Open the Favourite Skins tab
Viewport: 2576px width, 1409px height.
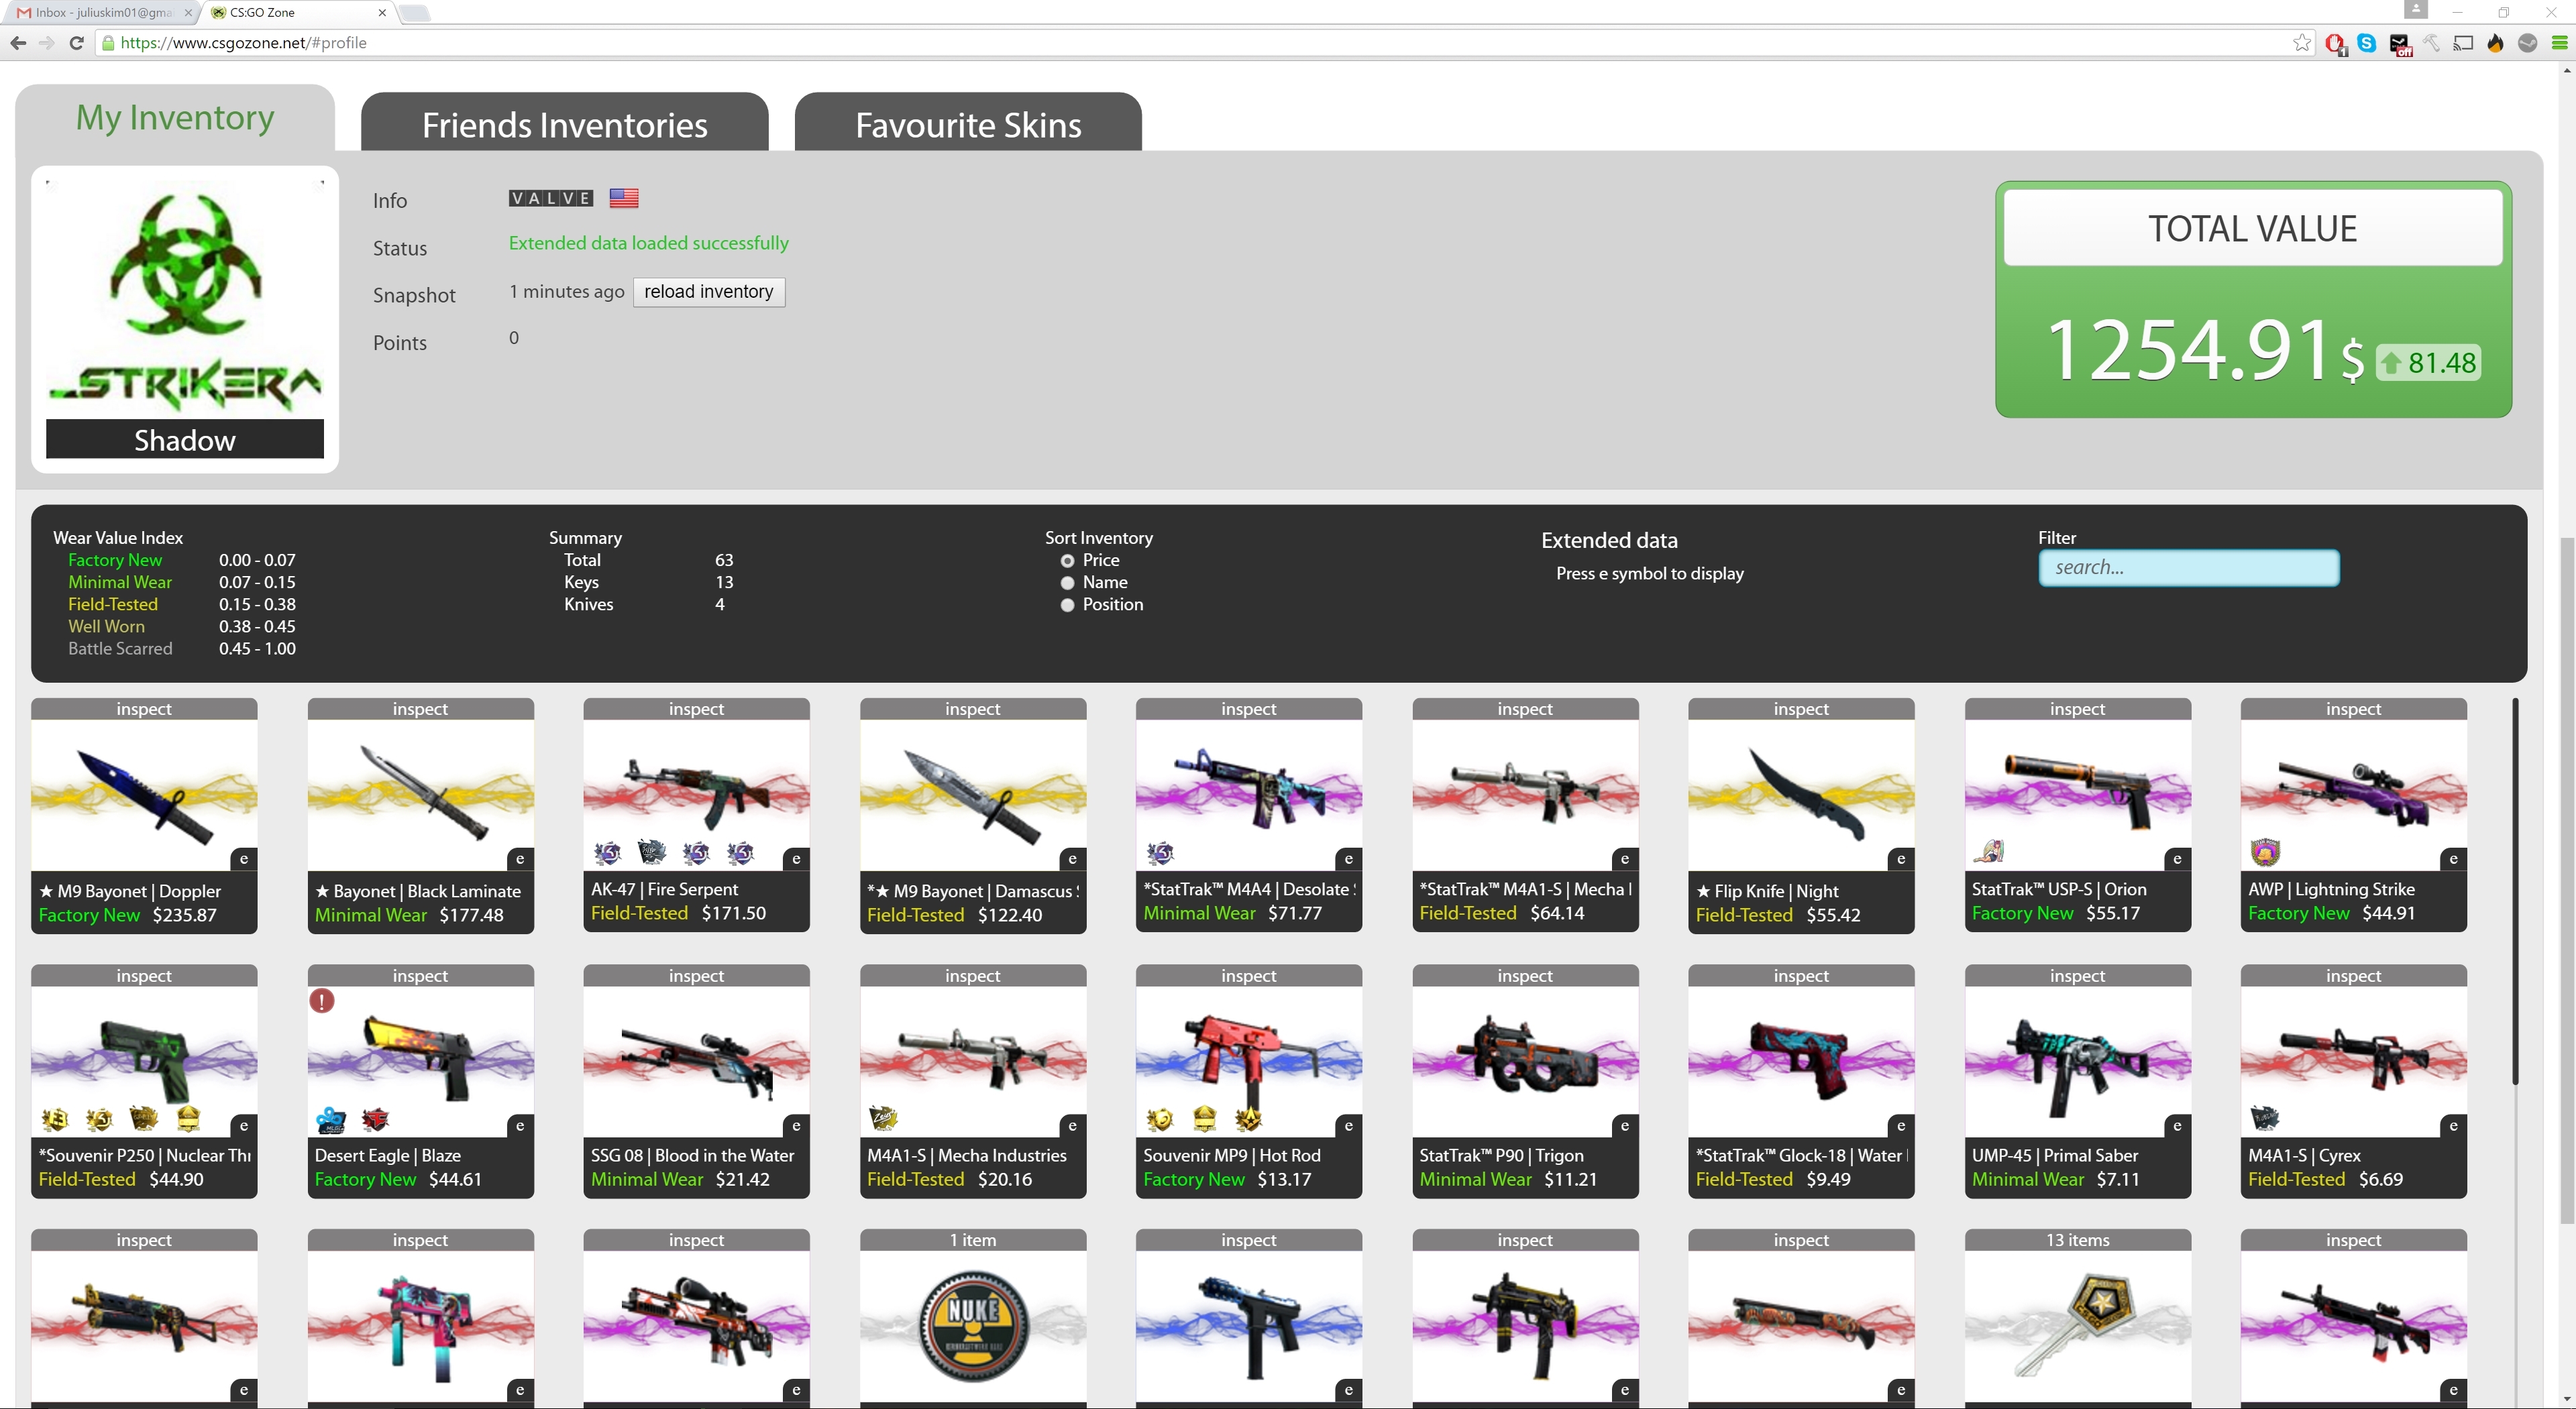tap(967, 124)
